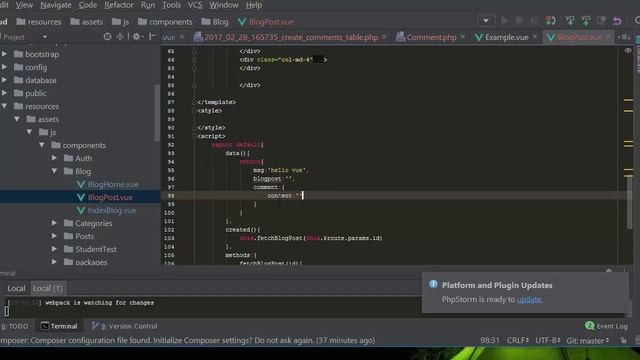
Task: Switch to the Local terminal tab
Action: click(x=16, y=288)
